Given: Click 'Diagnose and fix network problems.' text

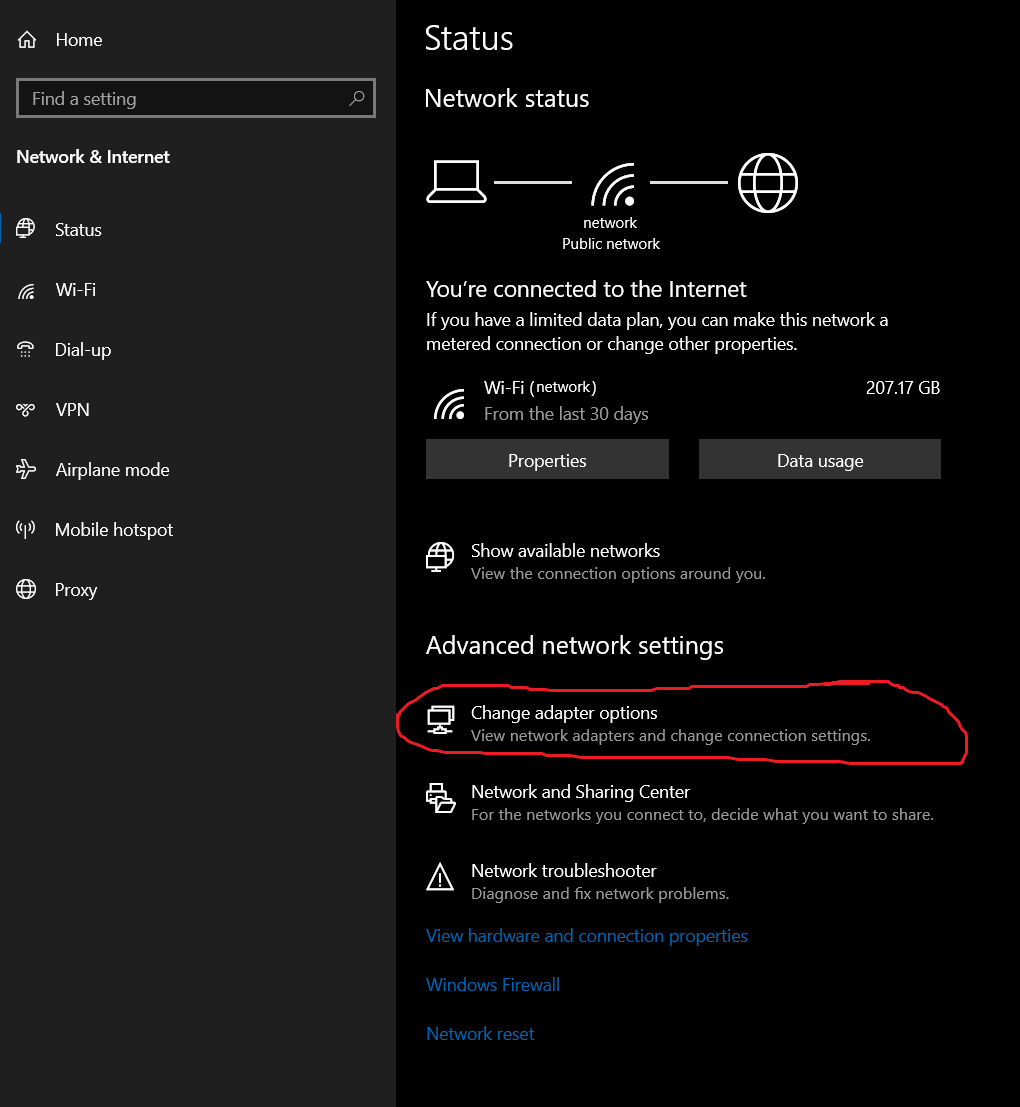Looking at the screenshot, I should click(600, 893).
